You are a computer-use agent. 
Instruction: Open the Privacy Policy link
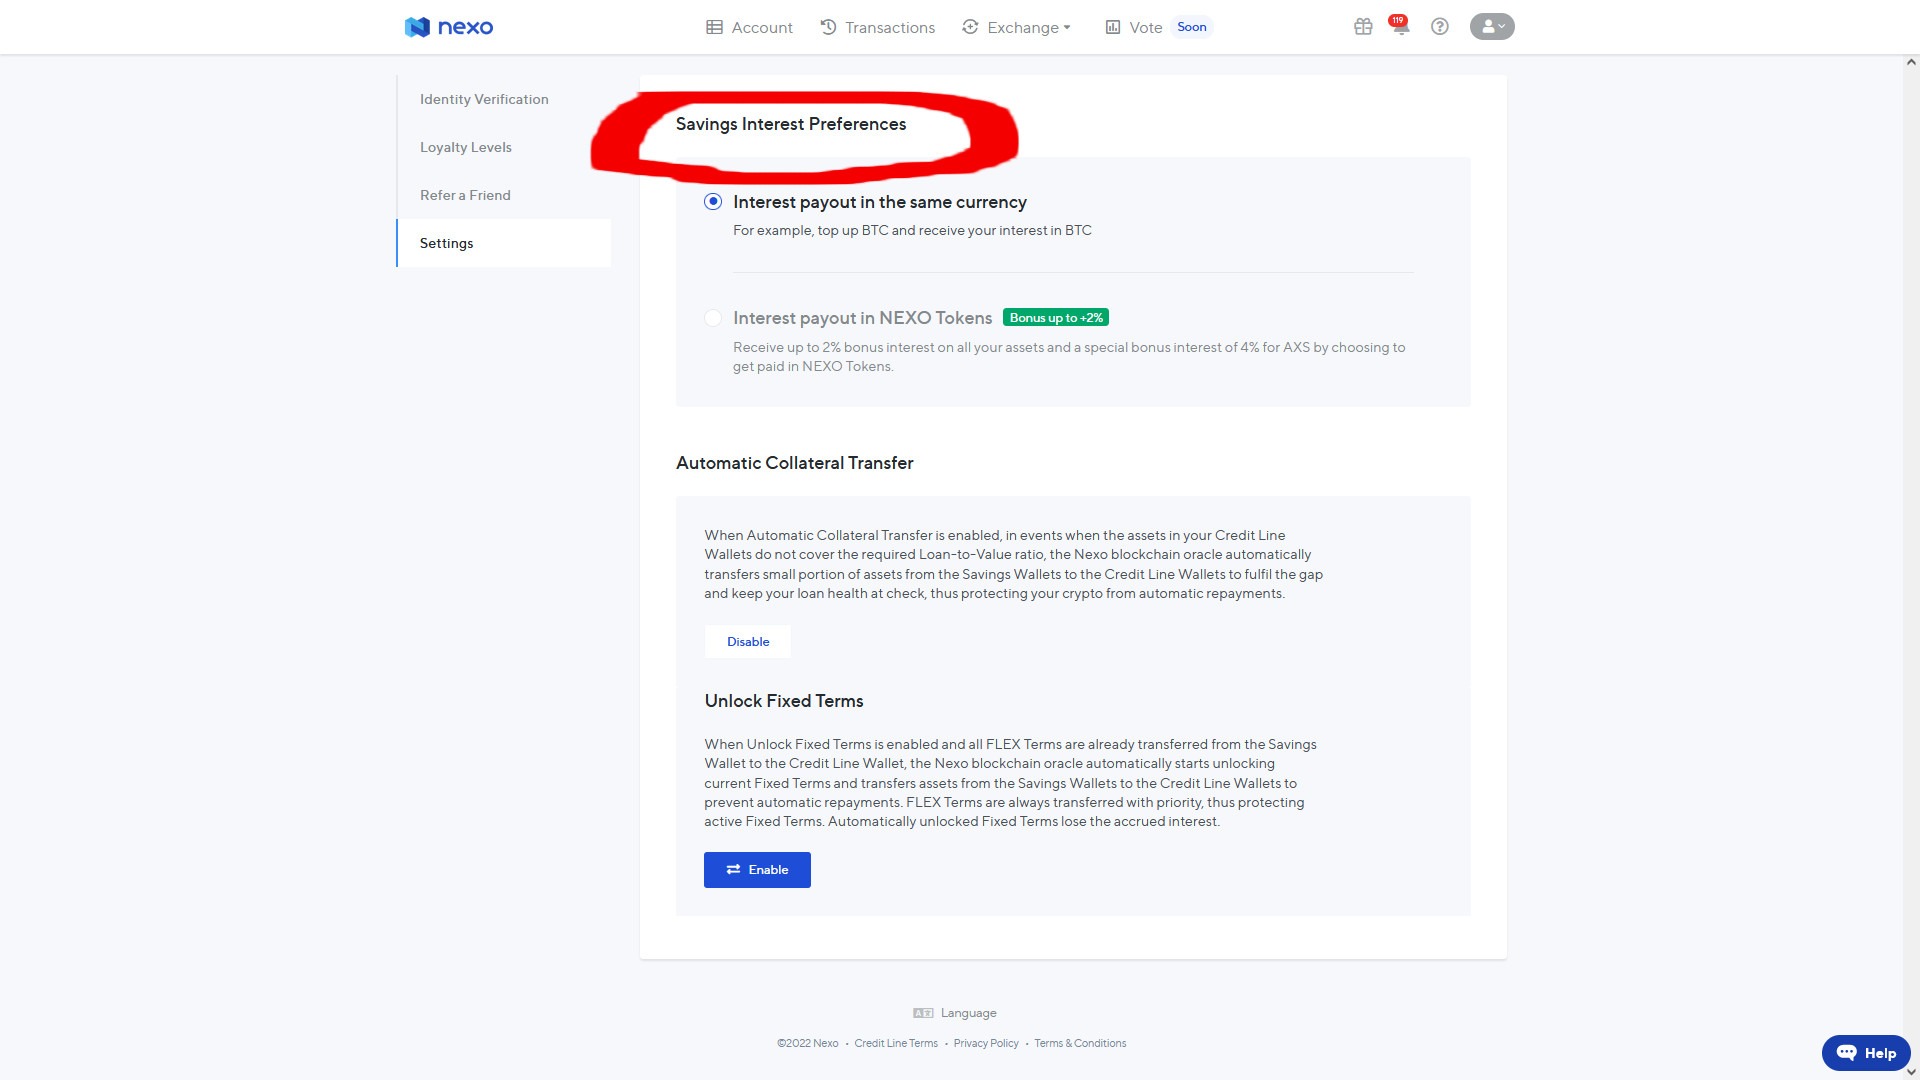point(986,1043)
